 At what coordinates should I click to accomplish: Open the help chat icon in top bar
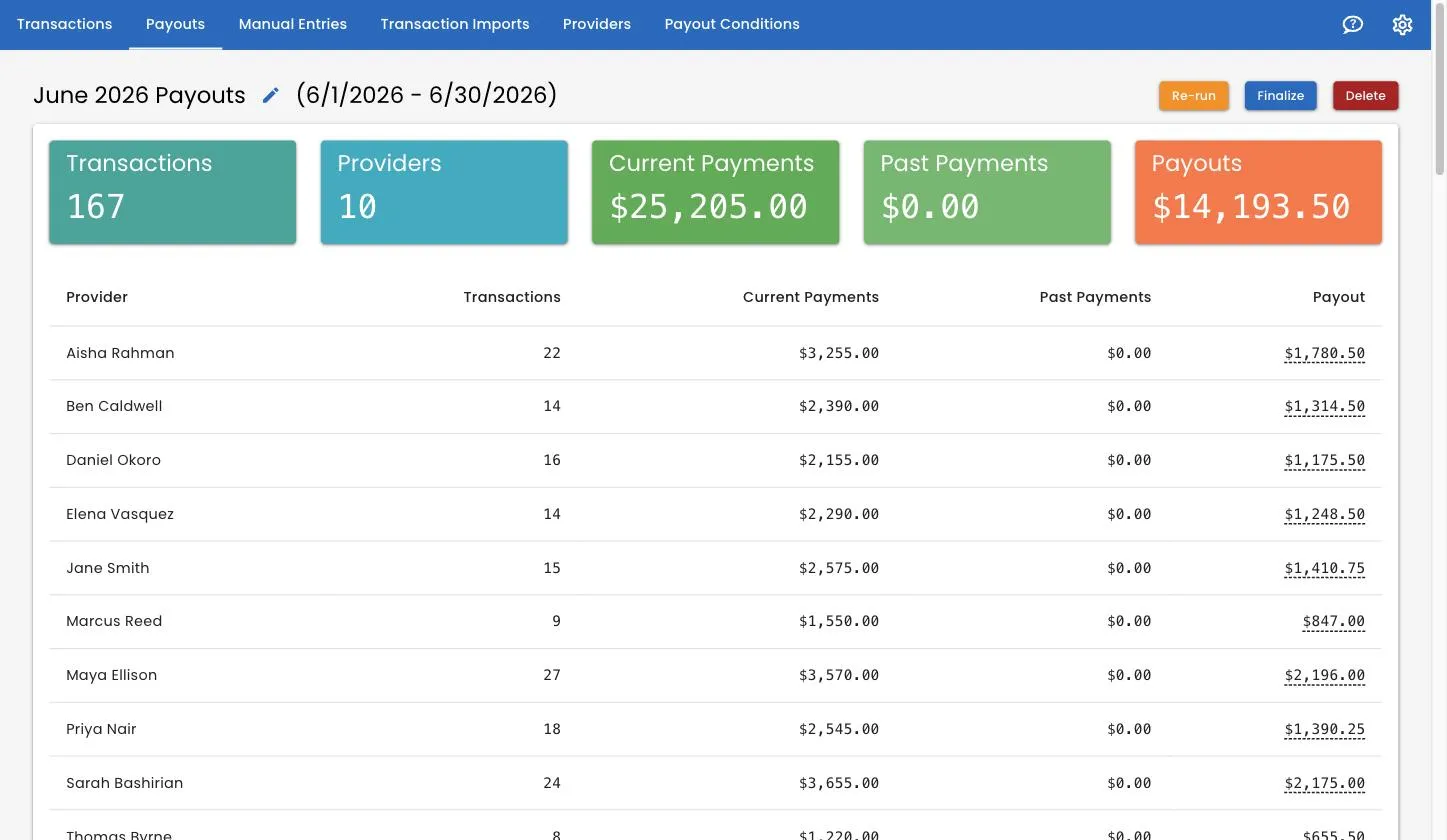[1352, 24]
